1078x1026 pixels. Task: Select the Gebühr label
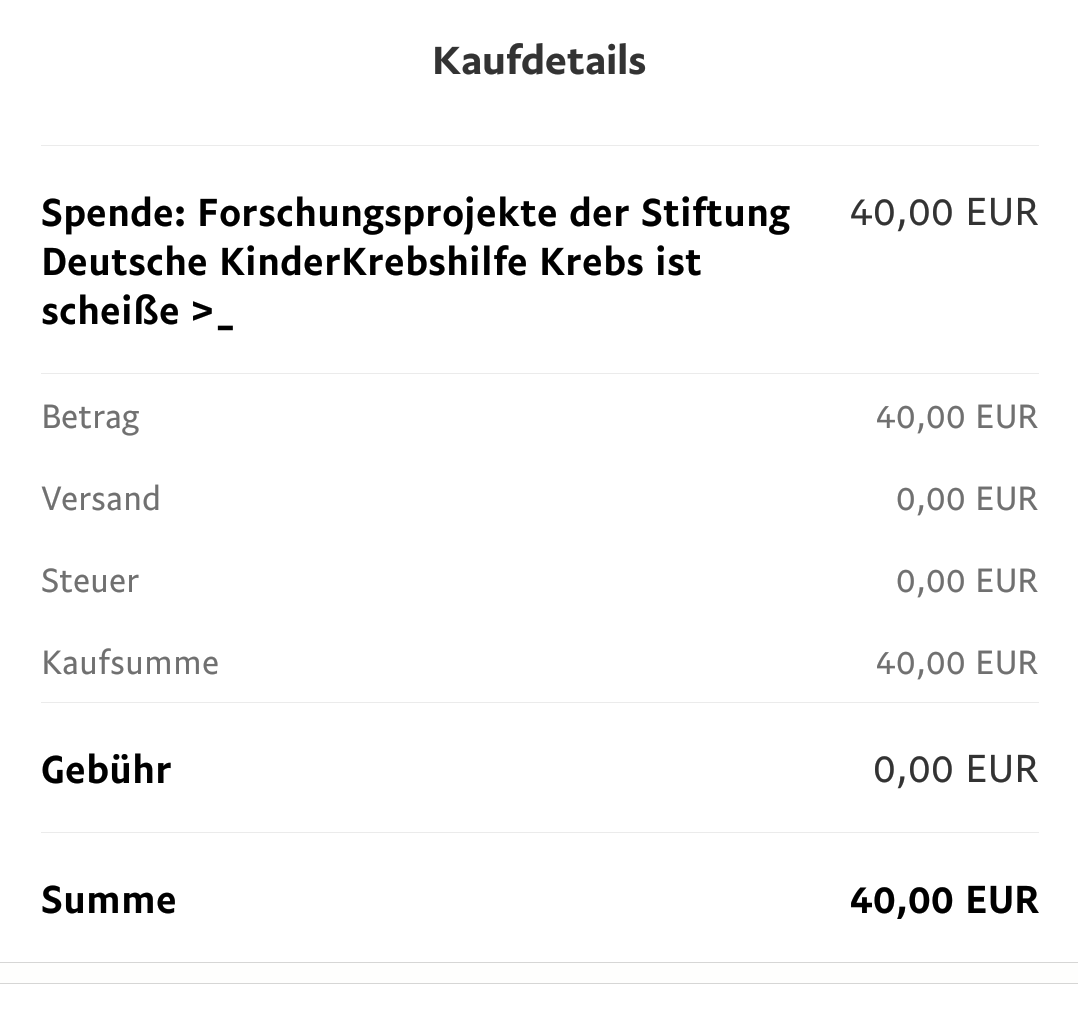106,769
